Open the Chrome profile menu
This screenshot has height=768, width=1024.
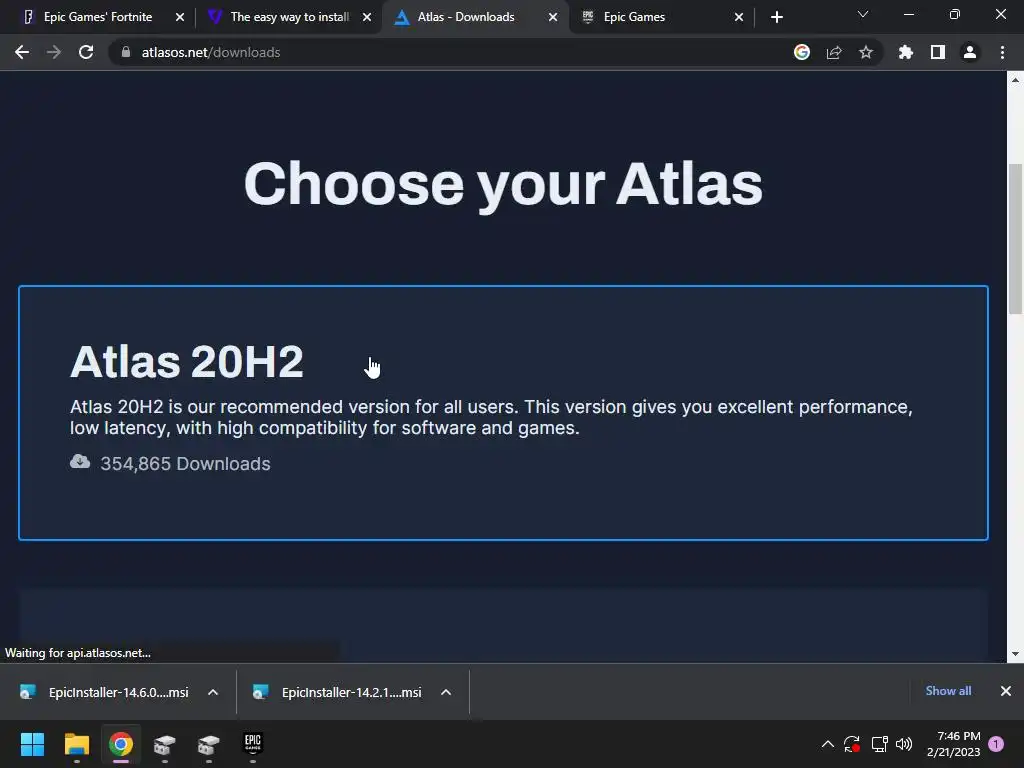pos(970,52)
